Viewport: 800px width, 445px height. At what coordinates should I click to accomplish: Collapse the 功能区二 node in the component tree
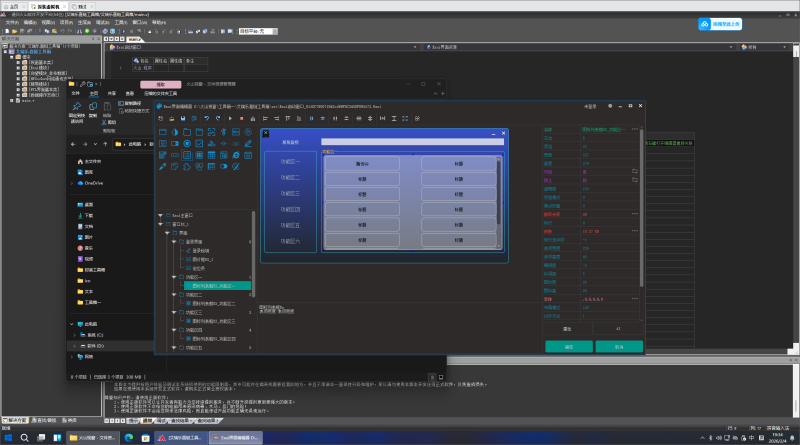click(172, 295)
